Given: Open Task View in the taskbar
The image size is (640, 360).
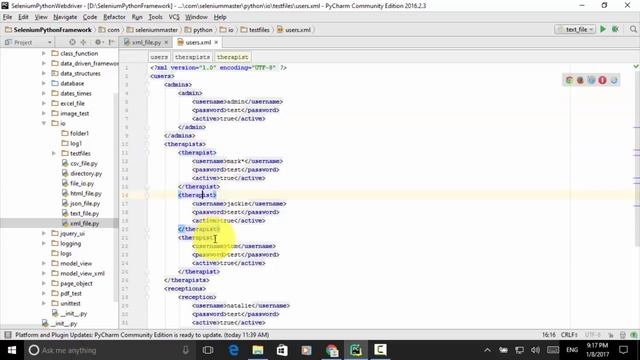Looking at the screenshot, I should 208,350.
